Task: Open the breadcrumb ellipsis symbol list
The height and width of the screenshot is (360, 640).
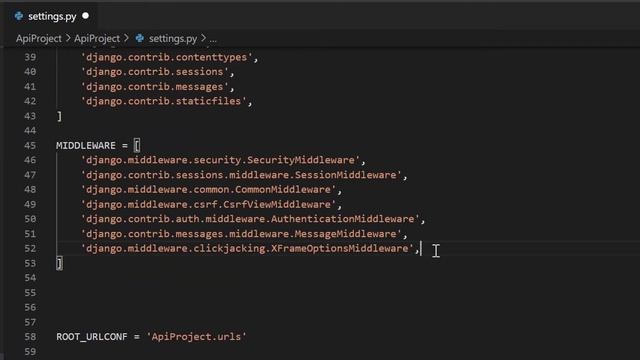Action: (213, 40)
